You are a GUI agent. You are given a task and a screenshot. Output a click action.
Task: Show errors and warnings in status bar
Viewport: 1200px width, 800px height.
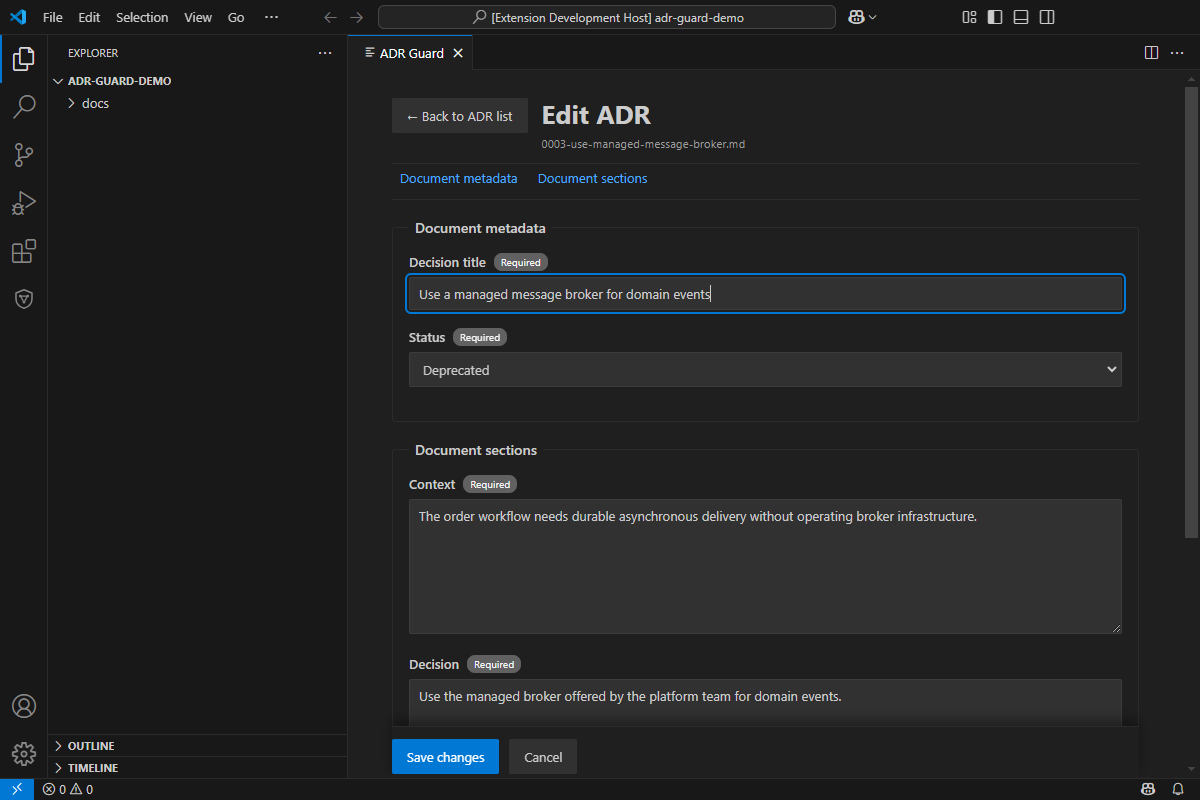point(68,789)
